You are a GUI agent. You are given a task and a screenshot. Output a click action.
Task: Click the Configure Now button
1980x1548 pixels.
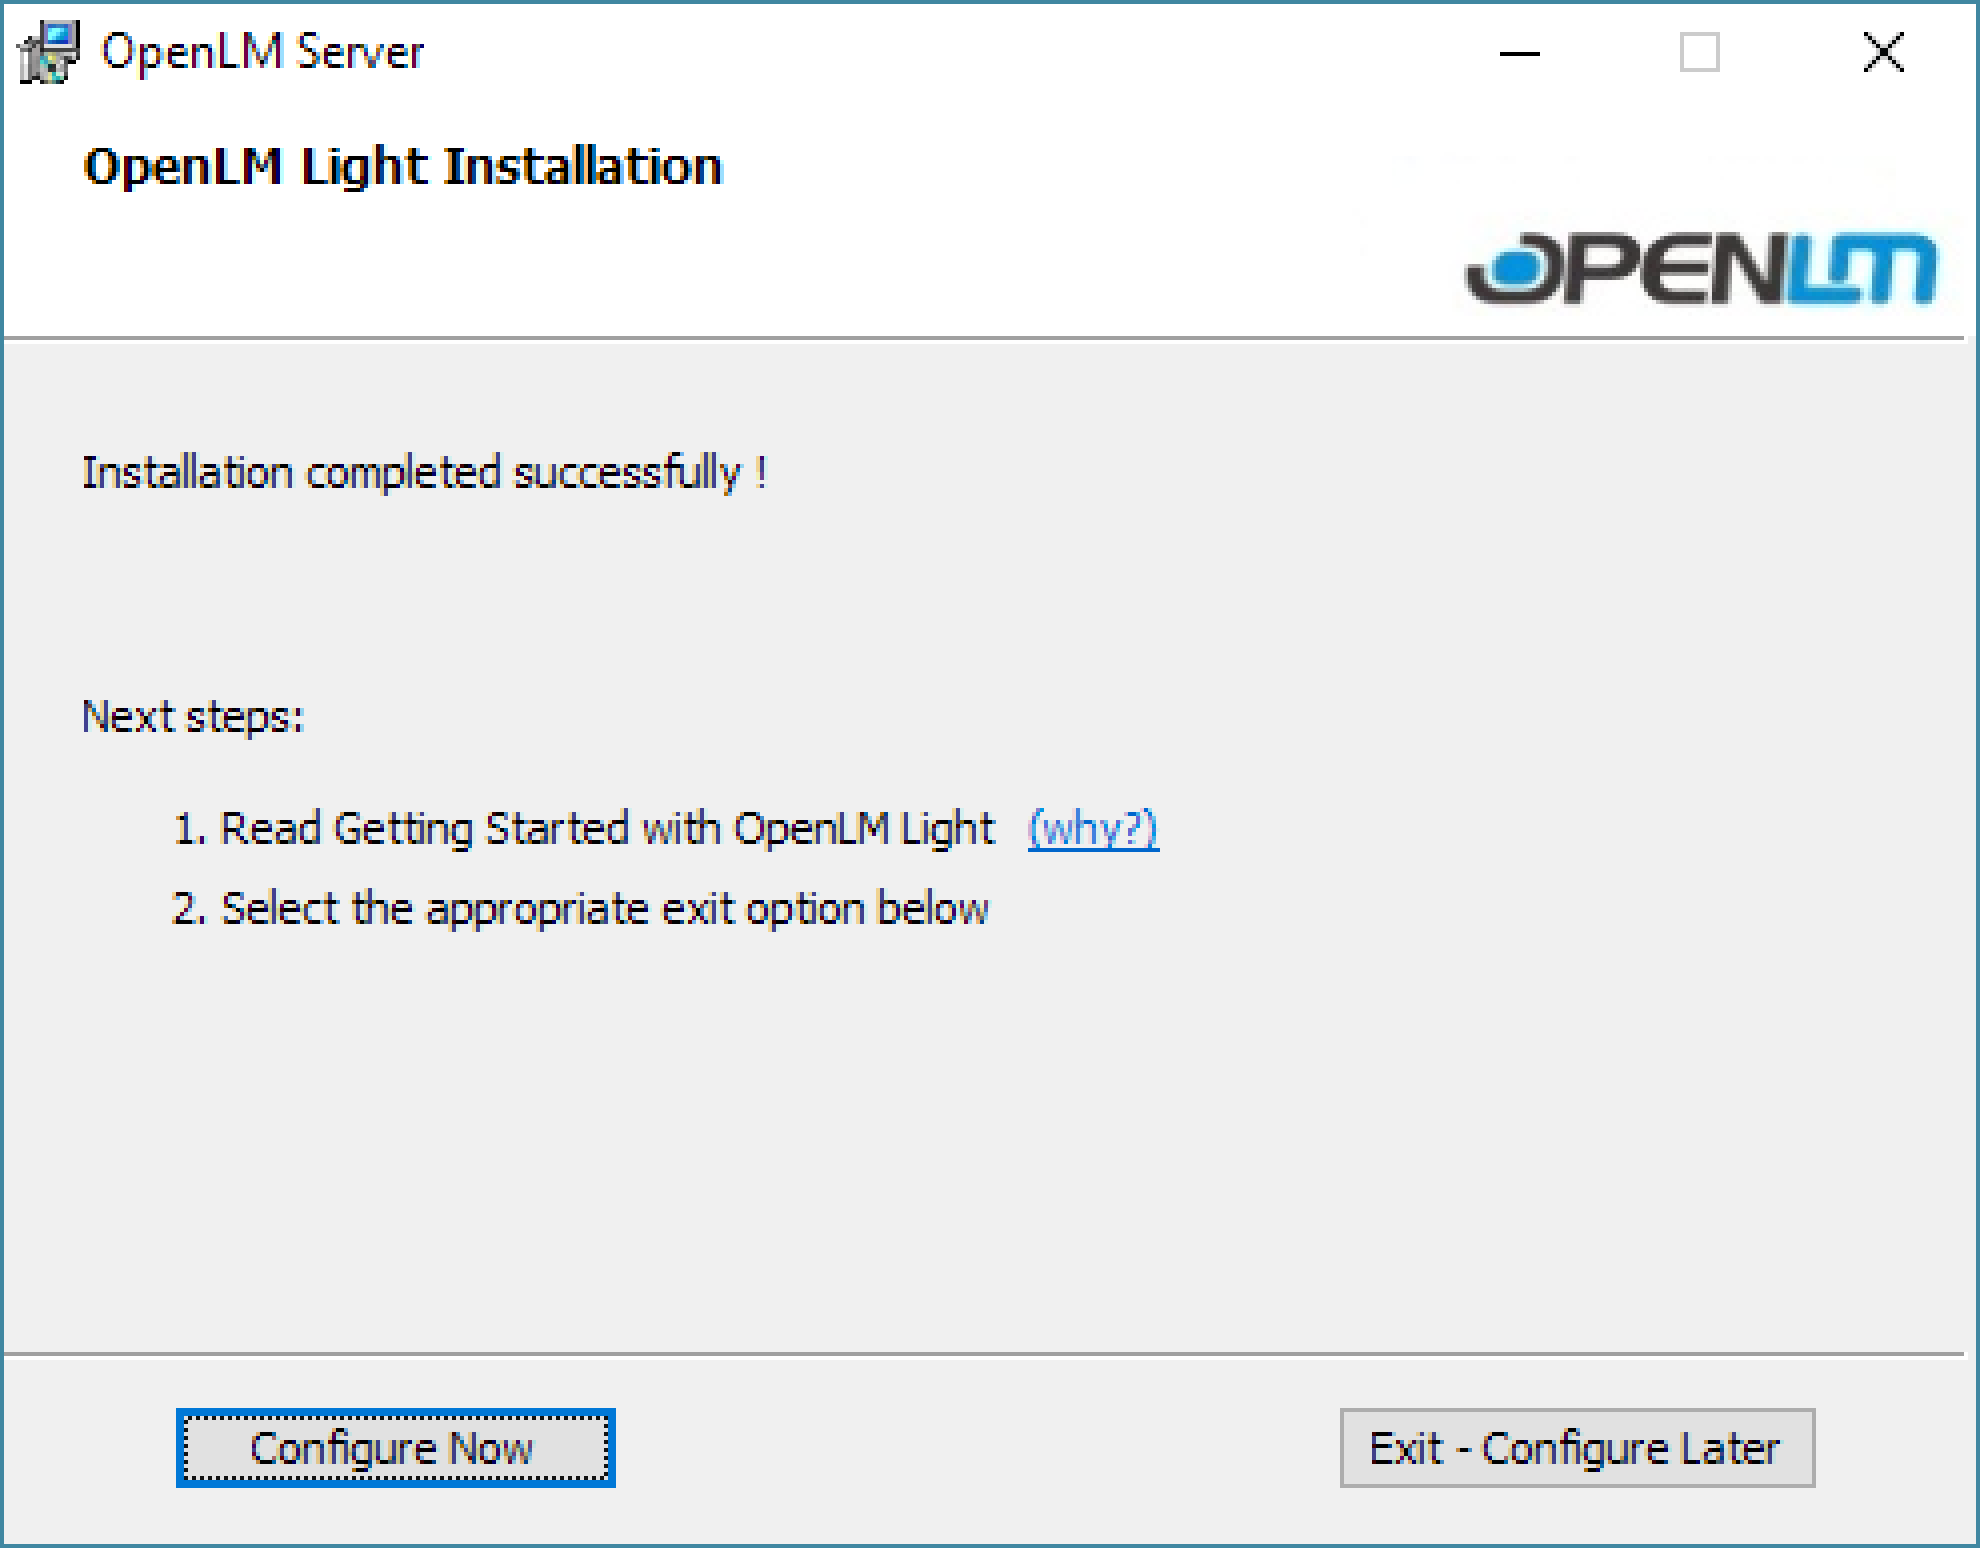click(x=395, y=1448)
